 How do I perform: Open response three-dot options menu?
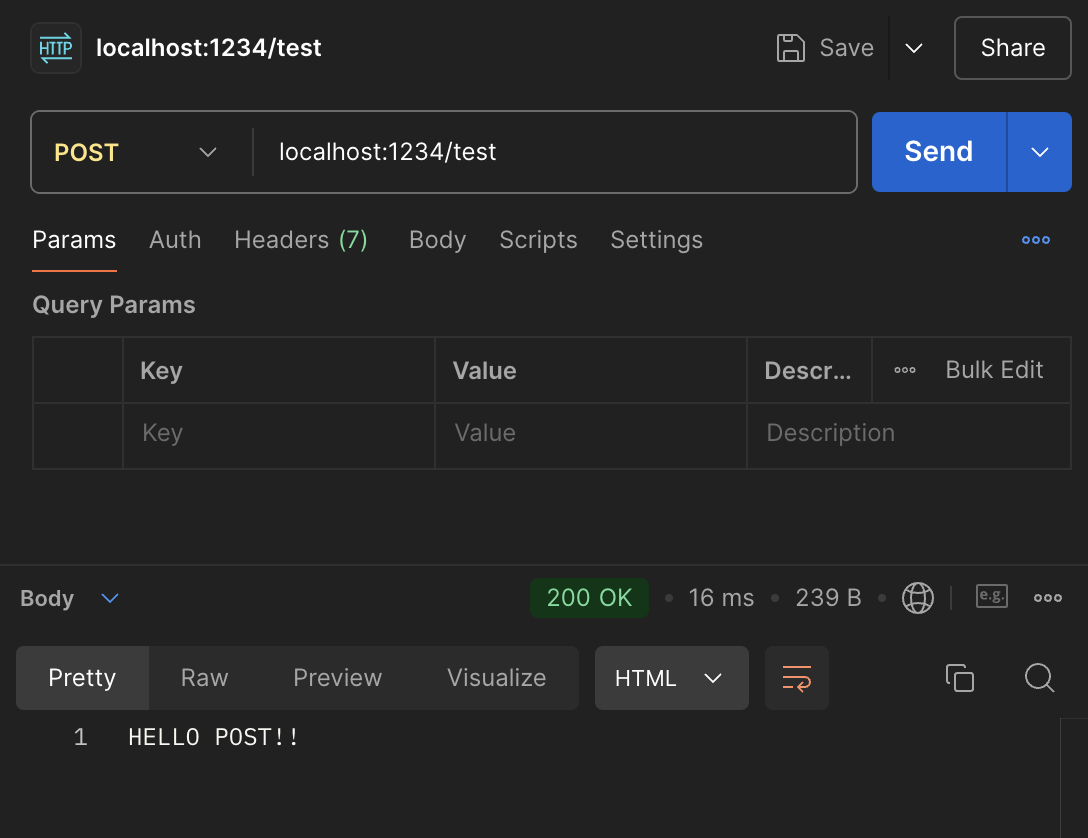click(1047, 598)
